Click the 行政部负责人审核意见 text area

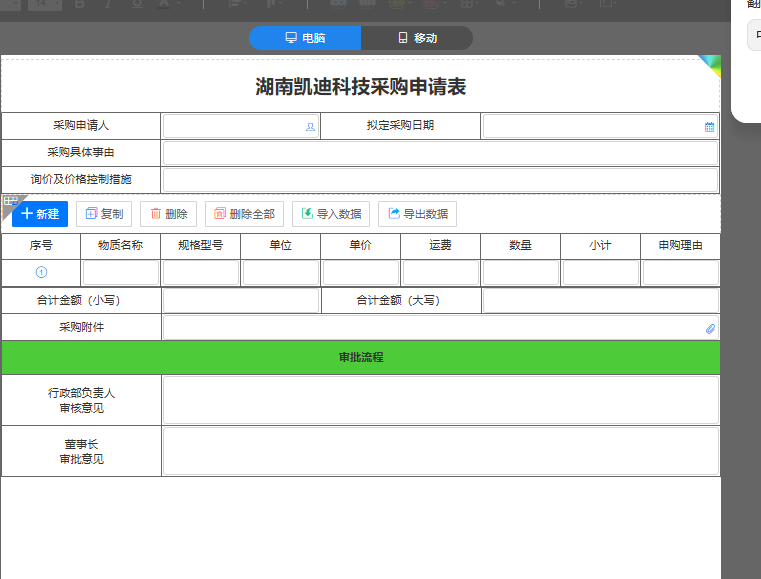[x=441, y=400]
